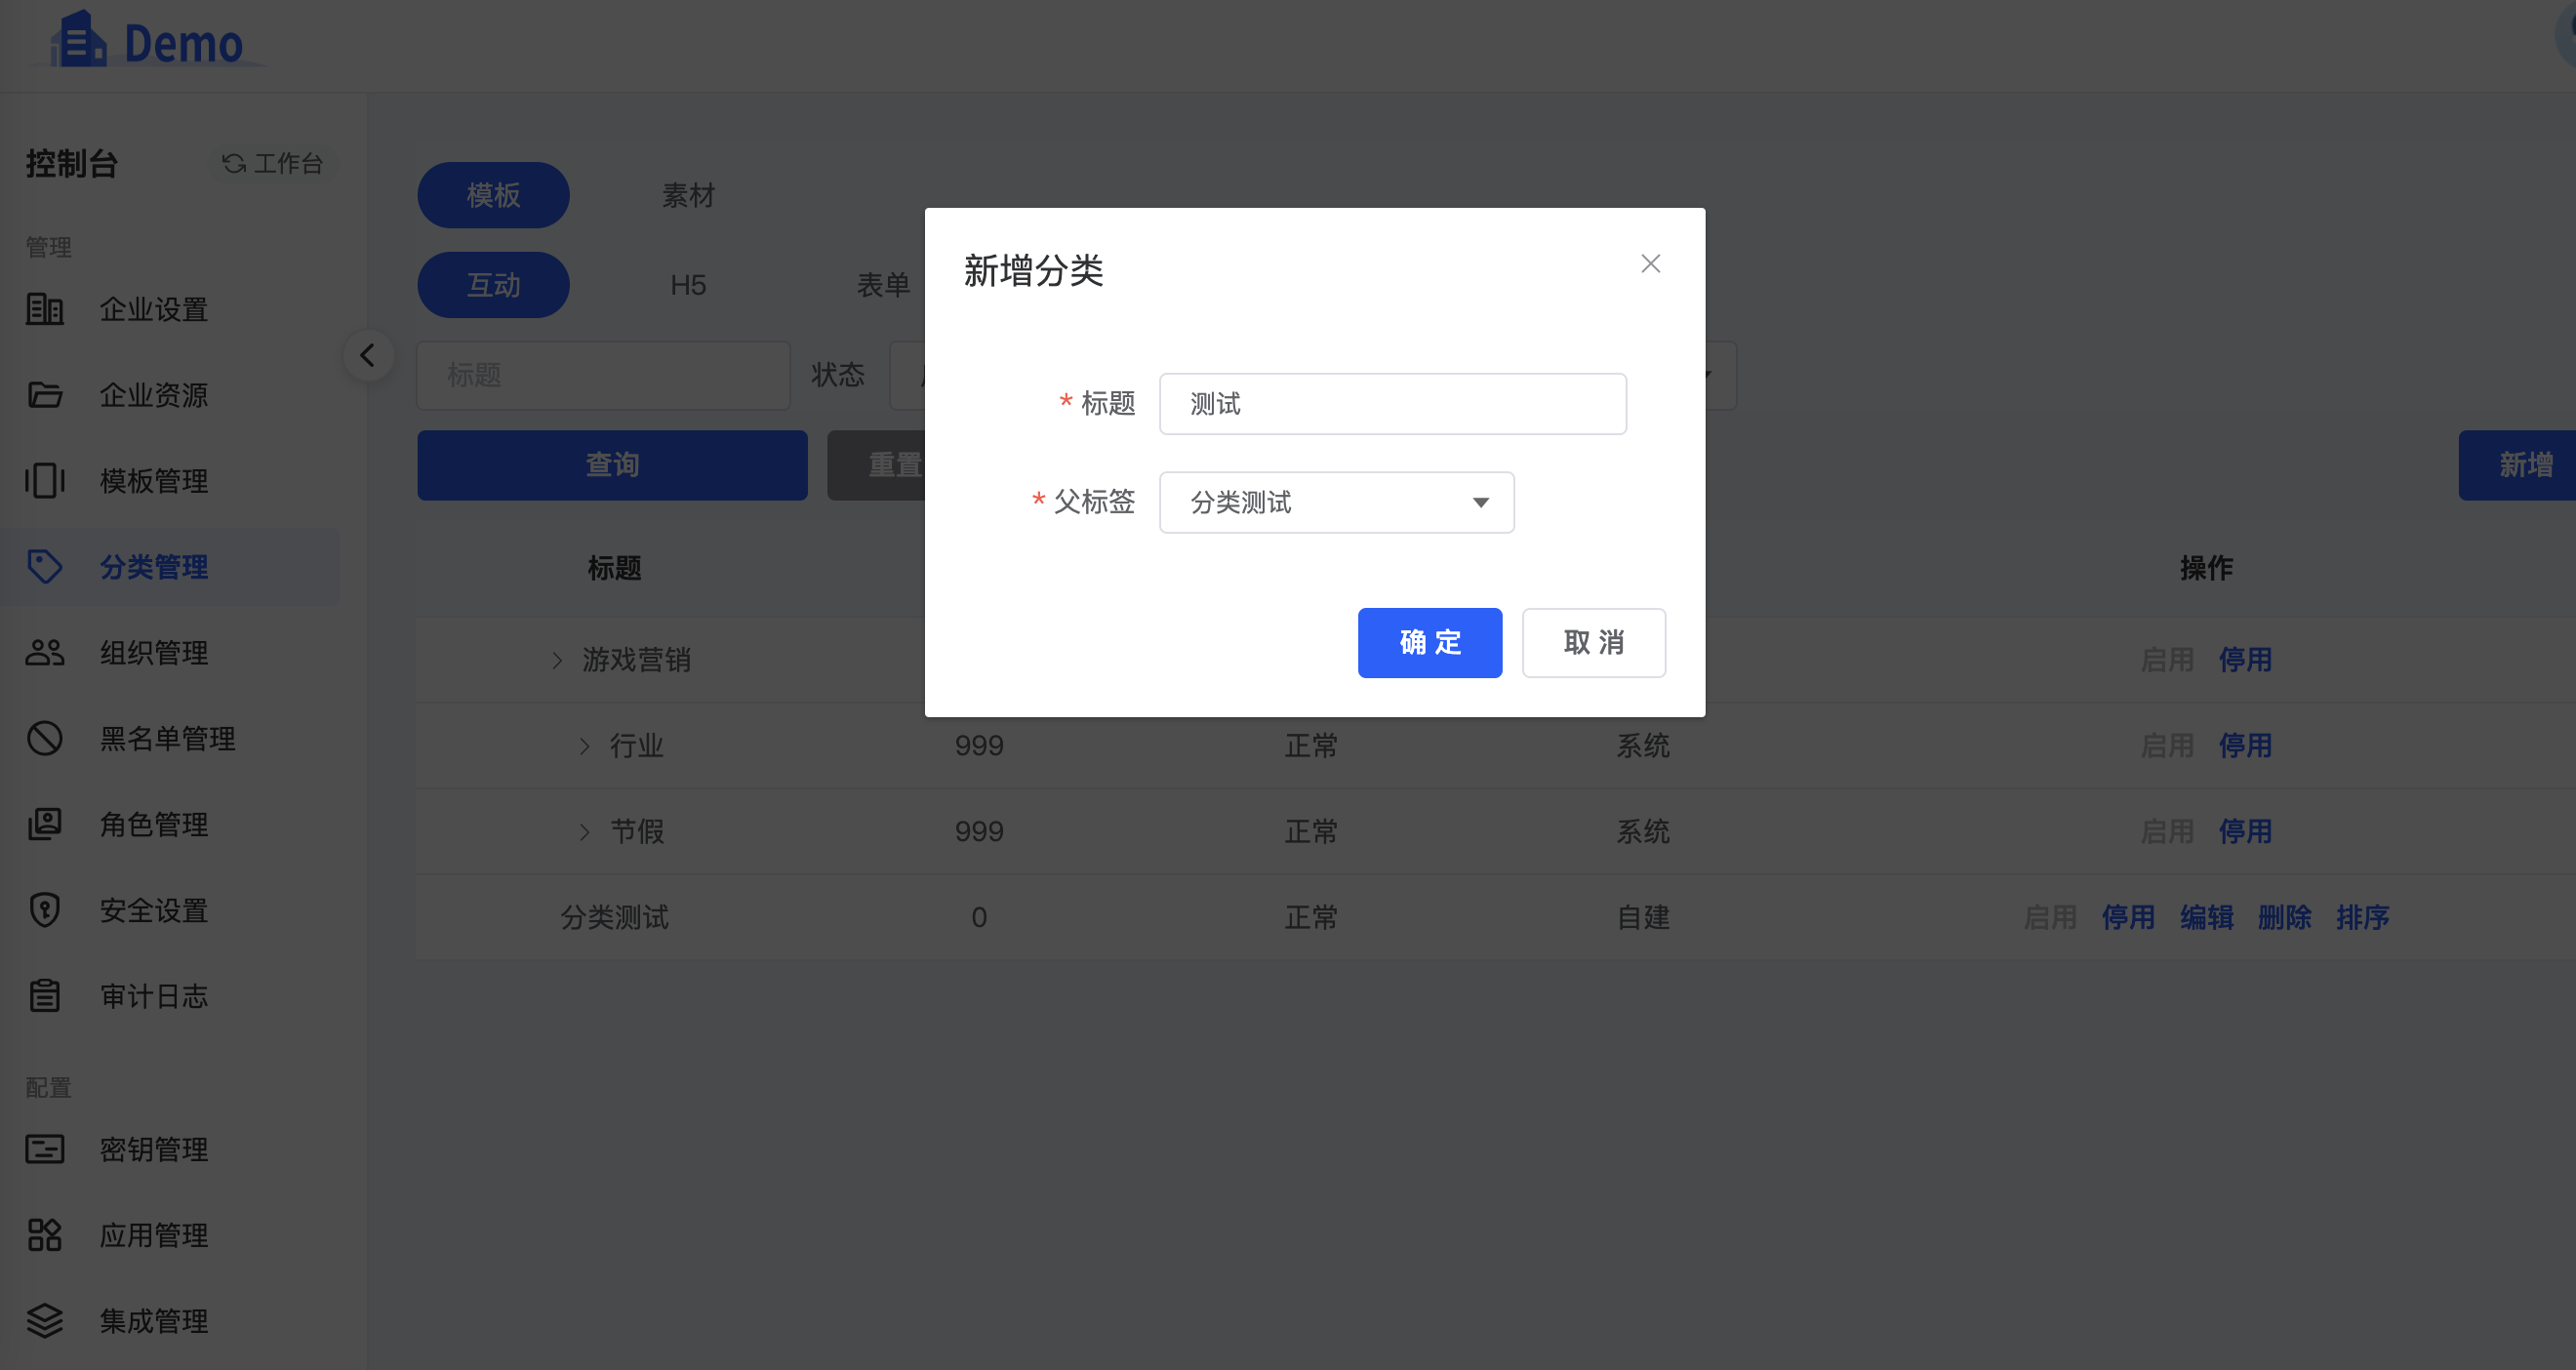Viewport: 2576px width, 1370px height.
Task: Select the 模板 tab
Action: click(493, 195)
